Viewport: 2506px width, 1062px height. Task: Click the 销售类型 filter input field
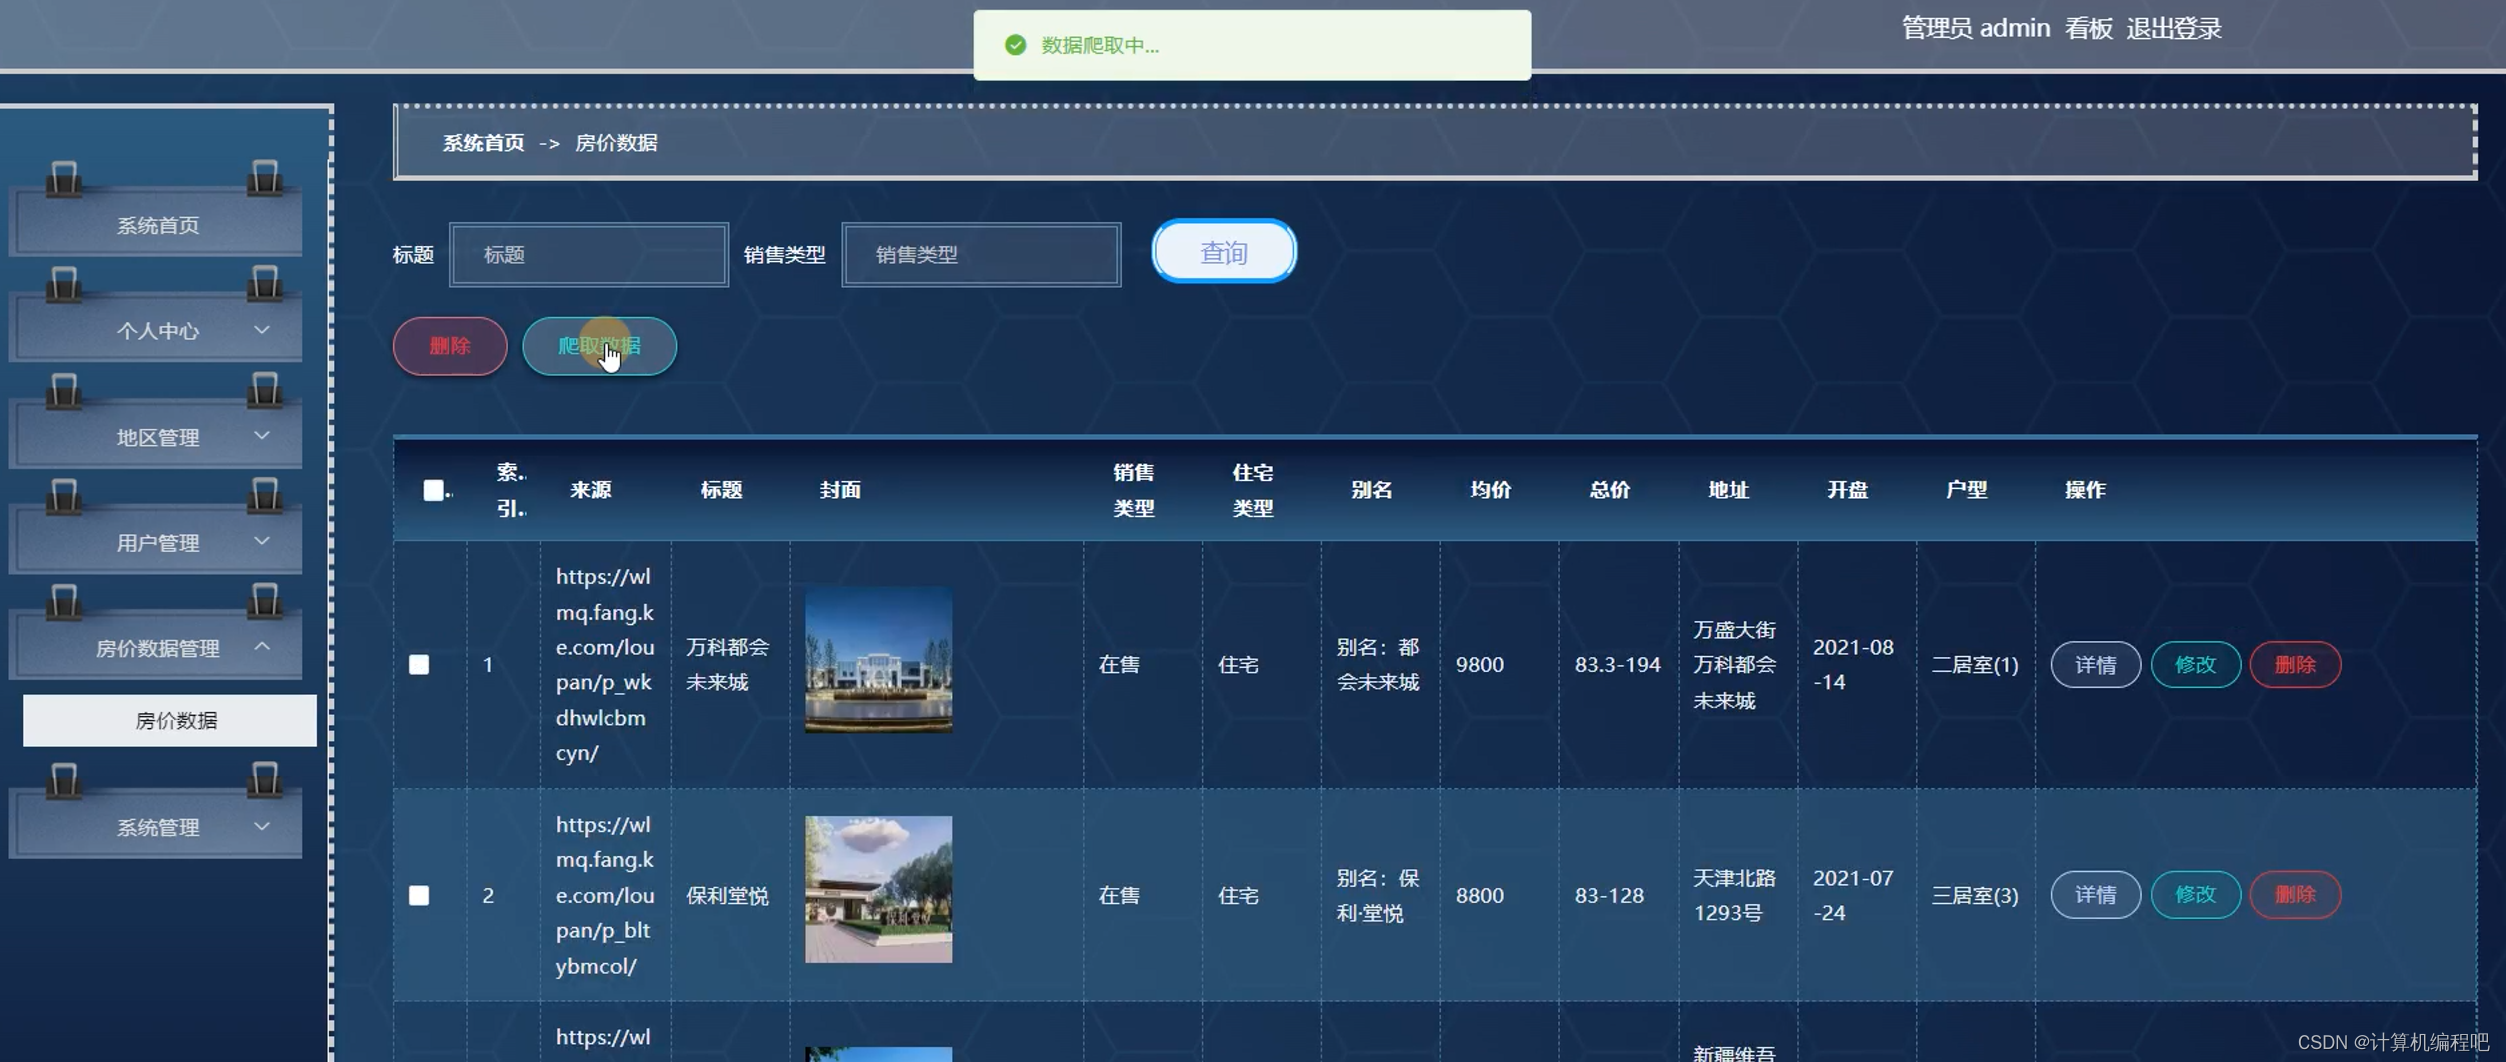point(980,255)
